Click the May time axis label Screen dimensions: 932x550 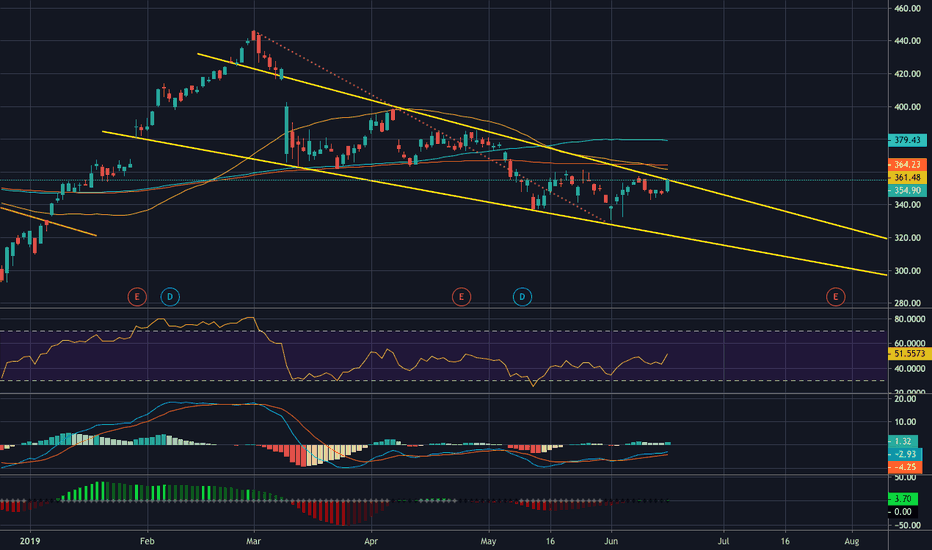(x=489, y=541)
